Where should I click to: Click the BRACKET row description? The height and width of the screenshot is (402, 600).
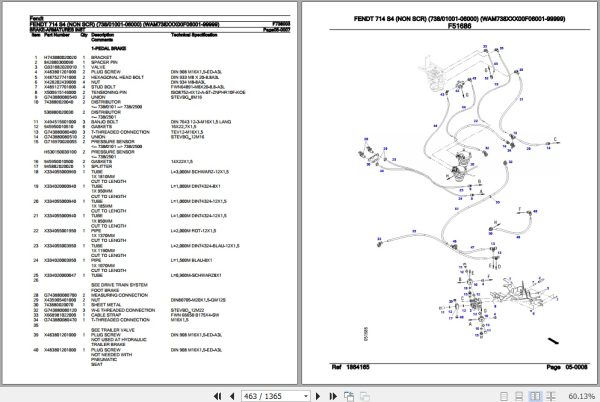pyautogui.click(x=101, y=57)
